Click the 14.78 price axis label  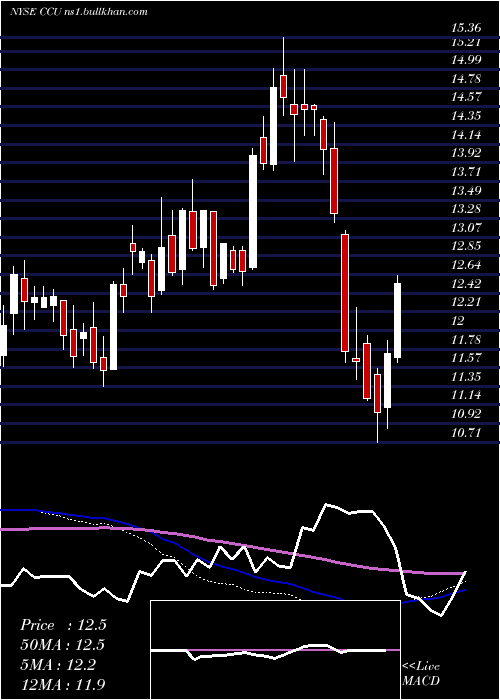pos(466,79)
